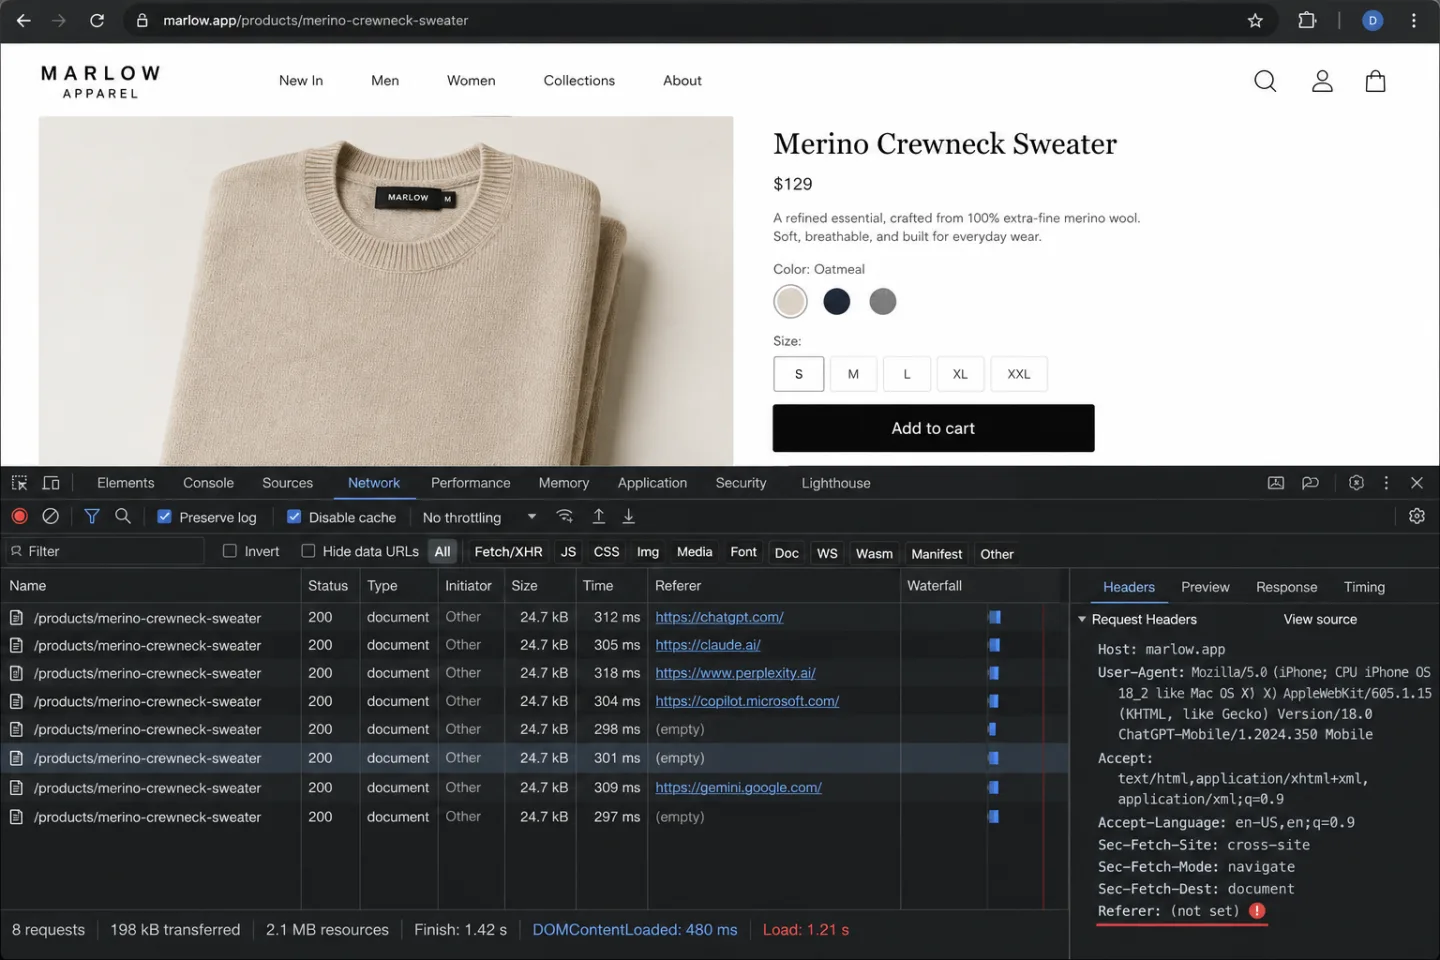Click the chatgpt.com referer link
The image size is (1440, 960).
[x=719, y=617]
